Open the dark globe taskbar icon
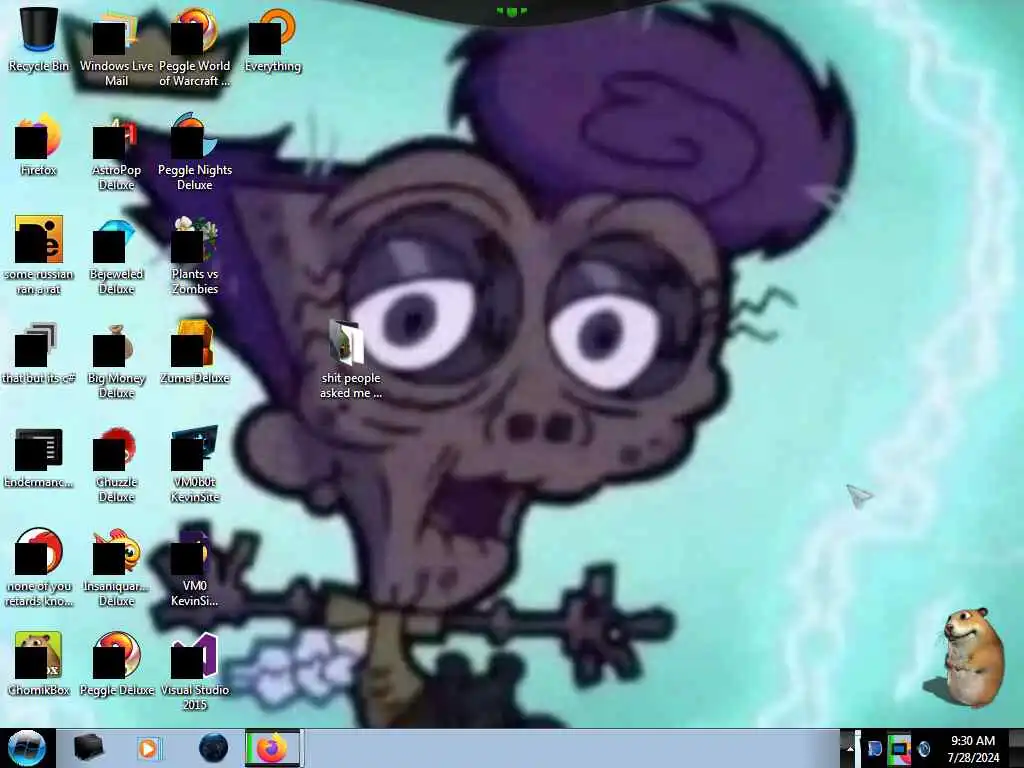 [213, 748]
